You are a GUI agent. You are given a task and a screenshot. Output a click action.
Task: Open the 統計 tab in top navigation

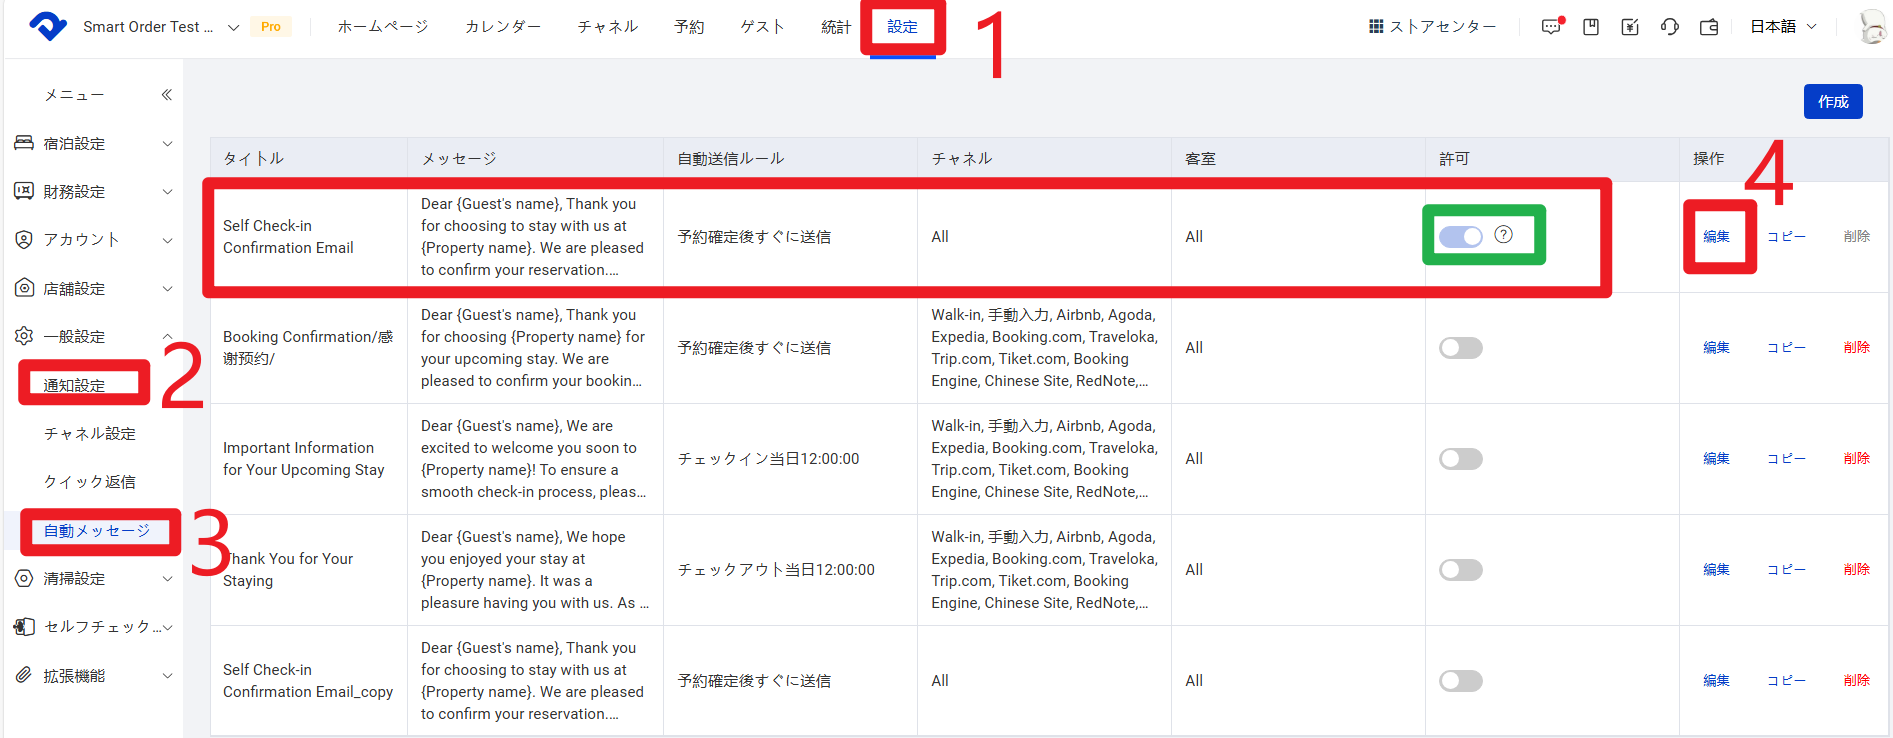[x=835, y=27]
